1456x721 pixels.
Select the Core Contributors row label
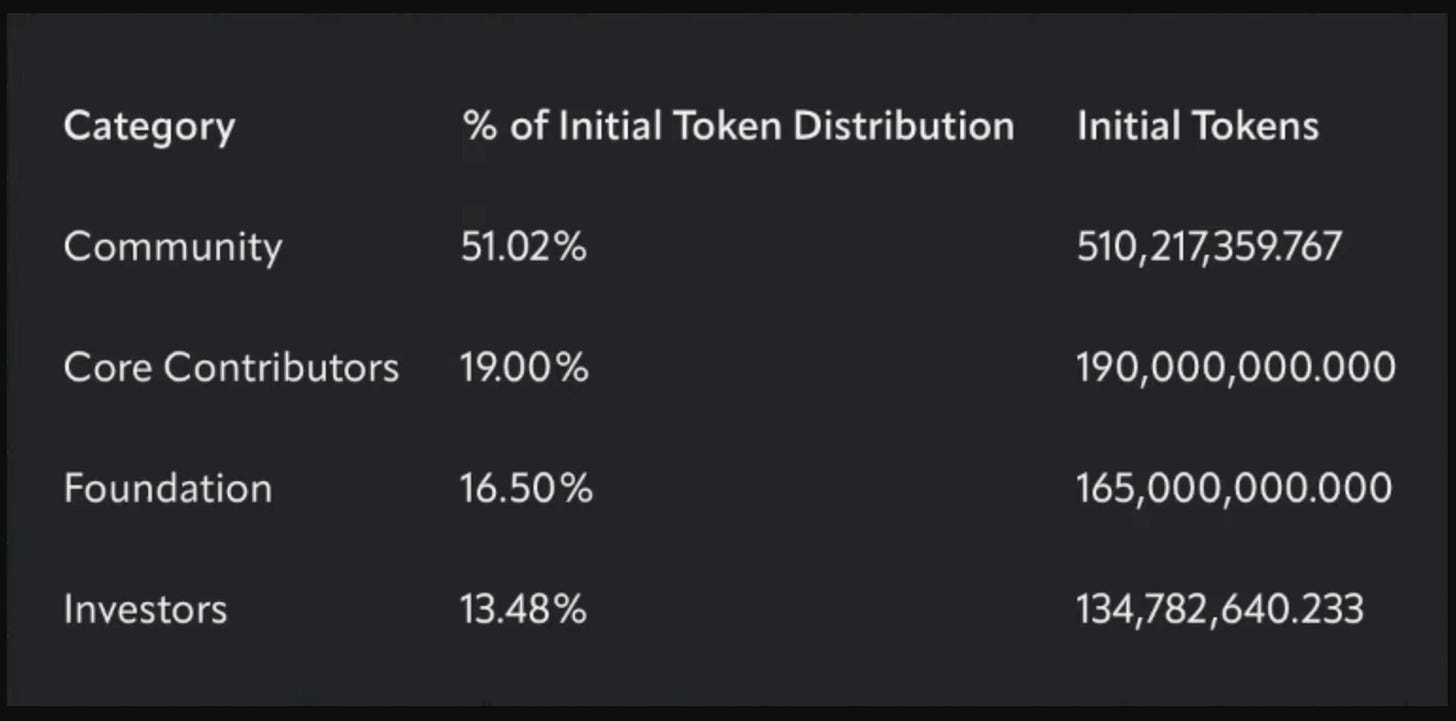coord(231,368)
